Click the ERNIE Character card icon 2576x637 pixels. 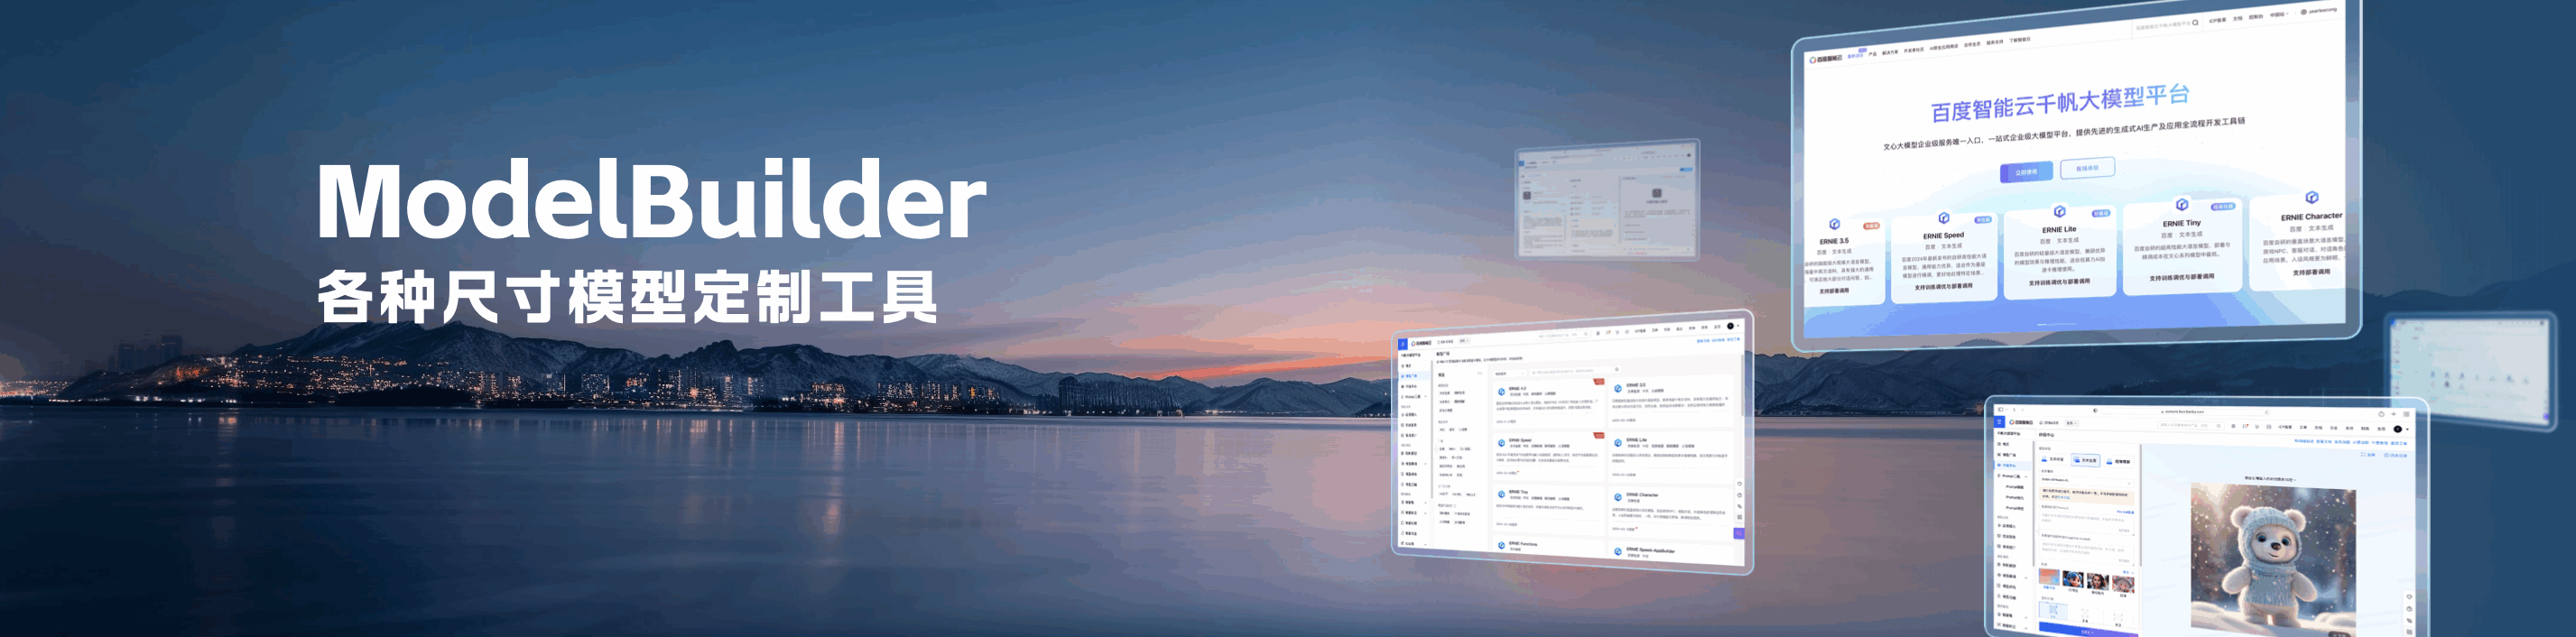point(2311,198)
